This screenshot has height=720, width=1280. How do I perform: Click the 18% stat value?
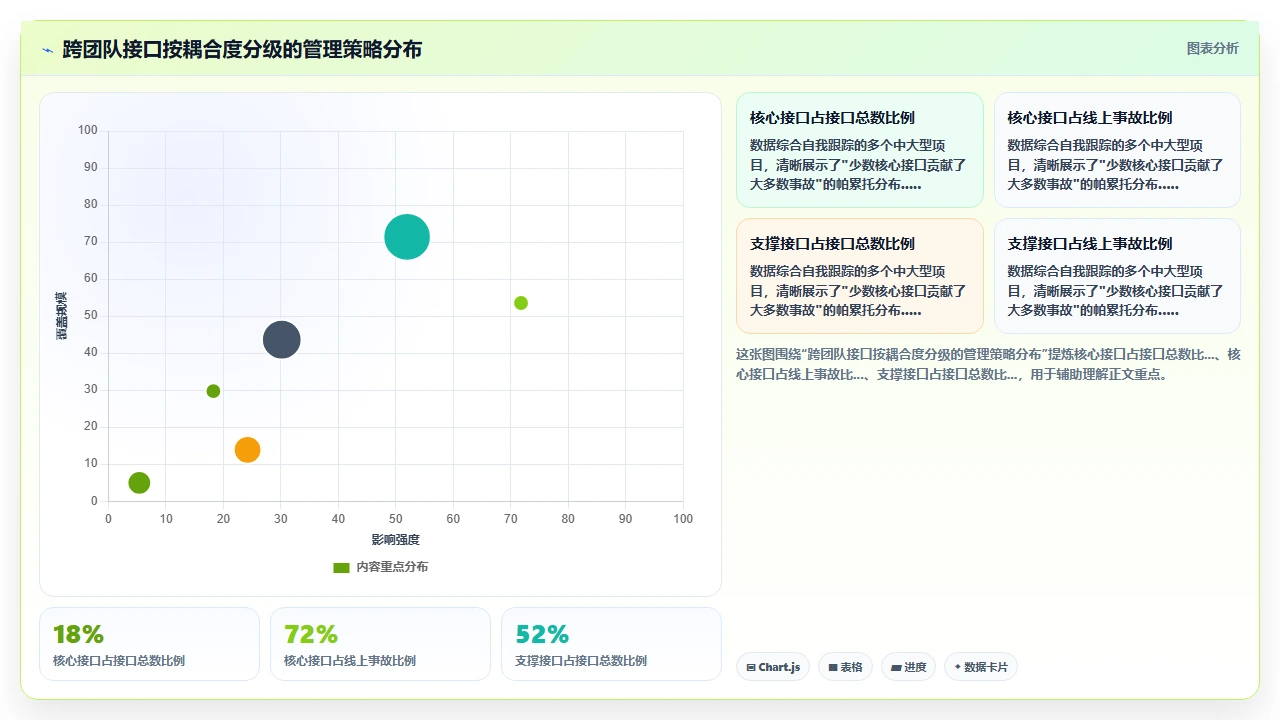78,634
